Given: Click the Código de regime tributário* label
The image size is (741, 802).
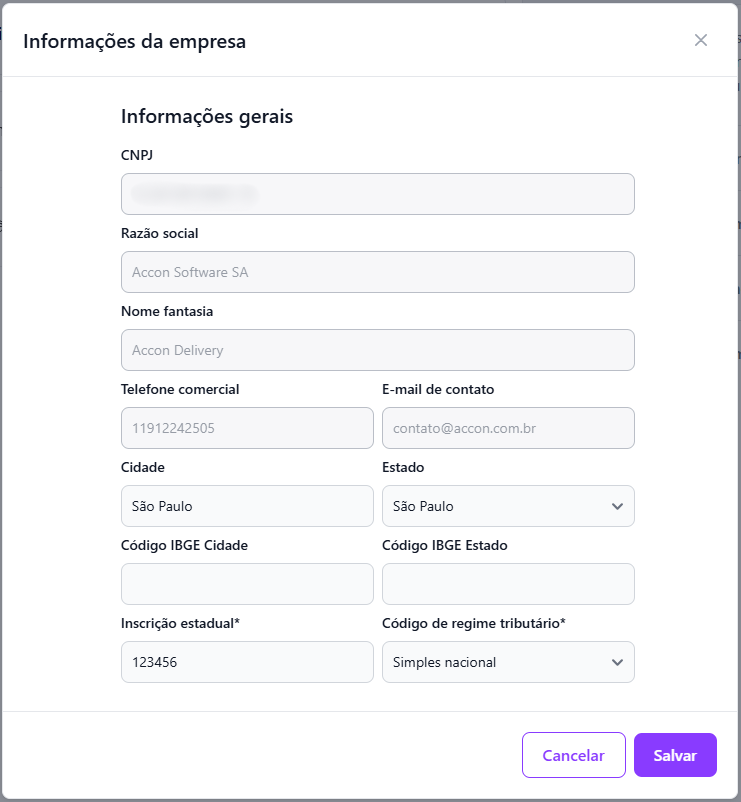Looking at the screenshot, I should click(x=474, y=623).
